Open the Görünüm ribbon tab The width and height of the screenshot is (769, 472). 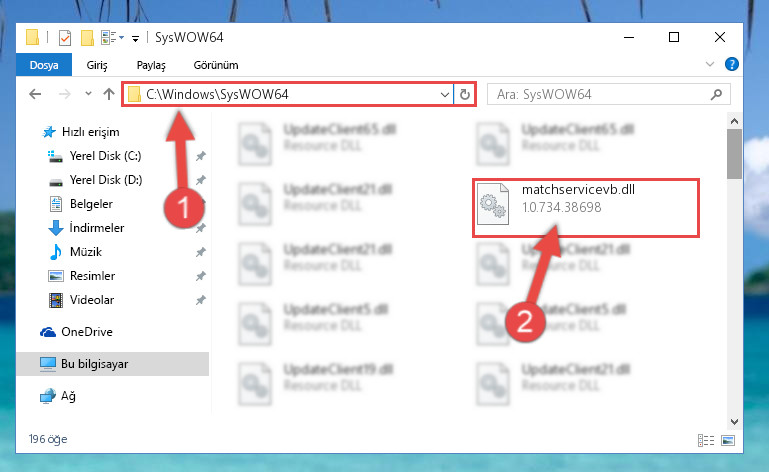[216, 65]
